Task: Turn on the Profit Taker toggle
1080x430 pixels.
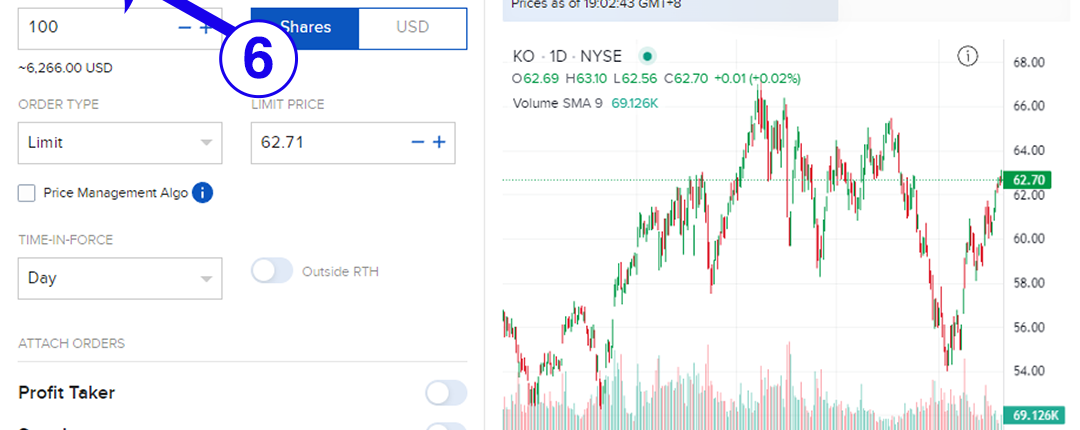Action: (x=446, y=393)
